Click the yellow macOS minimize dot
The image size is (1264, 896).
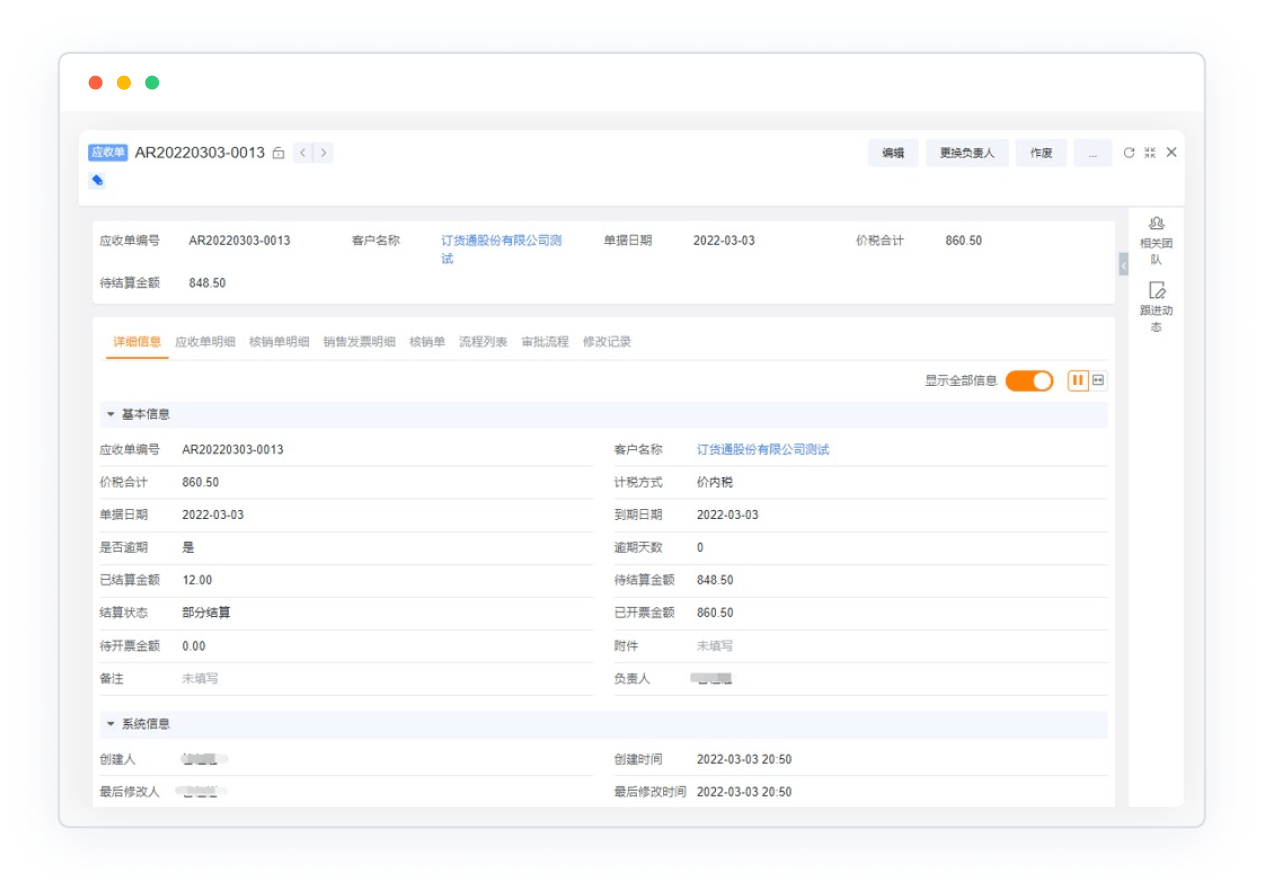point(124,83)
